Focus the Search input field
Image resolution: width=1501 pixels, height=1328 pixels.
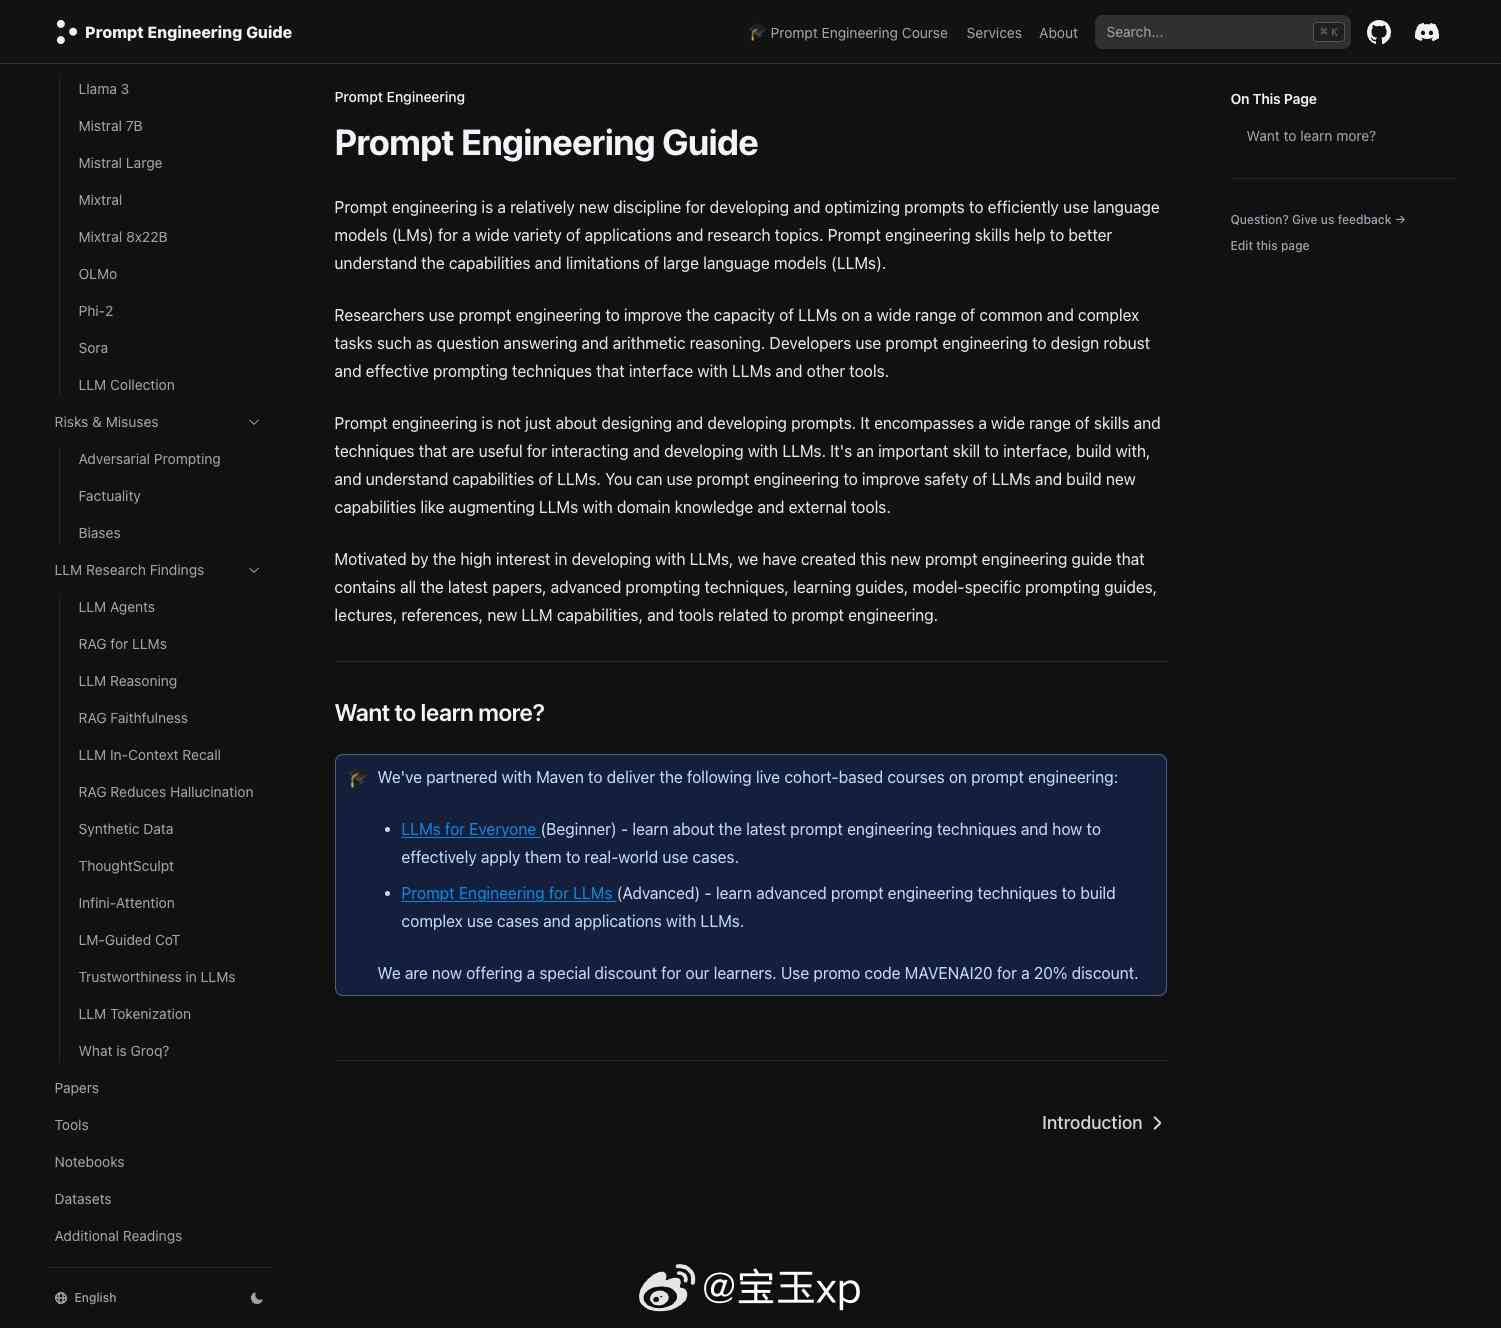click(x=1205, y=32)
